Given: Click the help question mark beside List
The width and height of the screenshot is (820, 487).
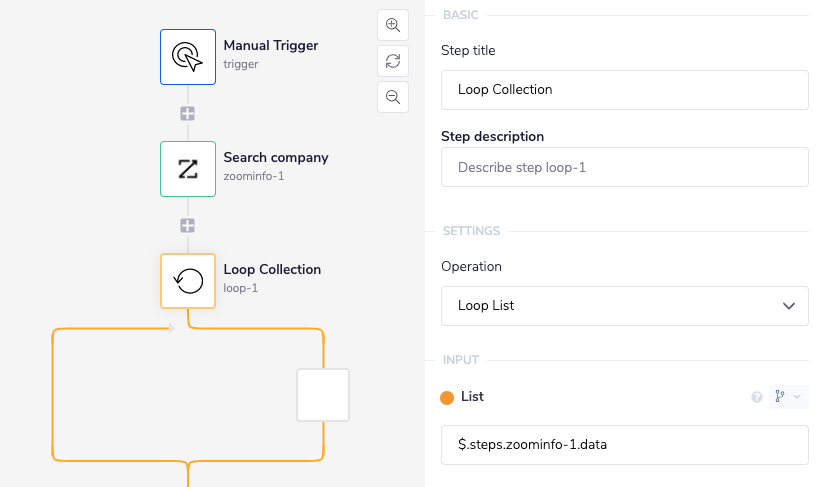Looking at the screenshot, I should pyautogui.click(x=757, y=397).
